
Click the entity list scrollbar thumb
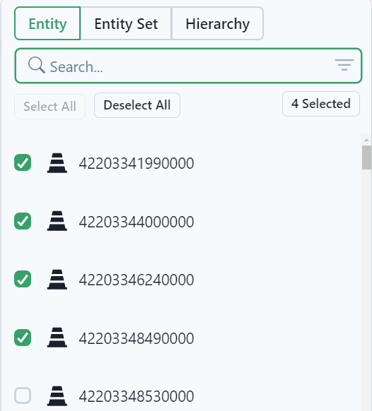366,157
